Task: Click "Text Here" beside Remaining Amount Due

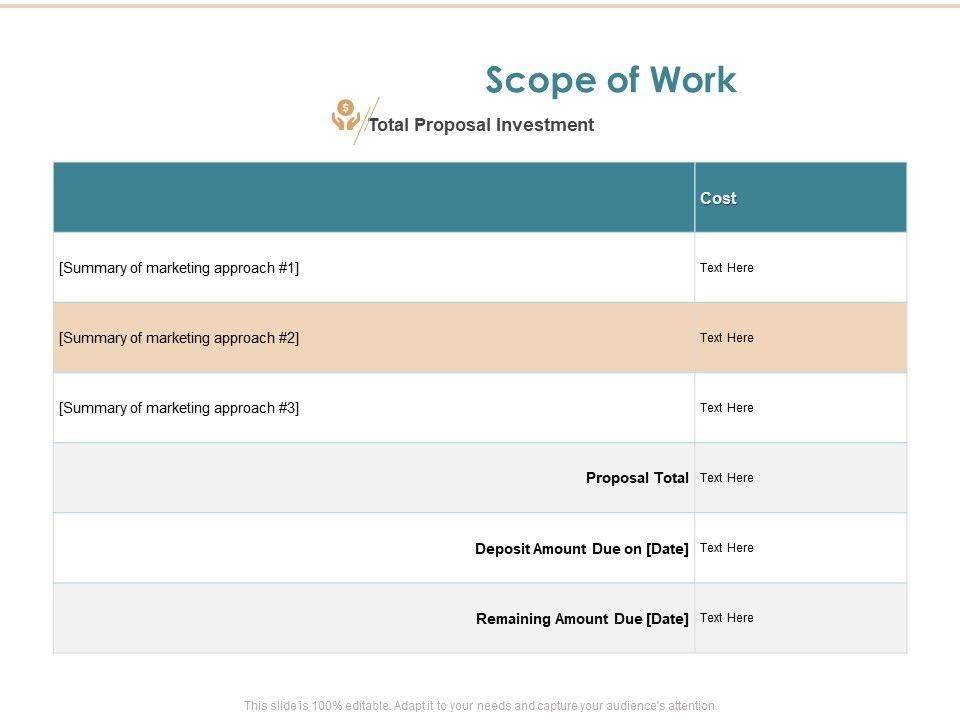Action: (727, 618)
